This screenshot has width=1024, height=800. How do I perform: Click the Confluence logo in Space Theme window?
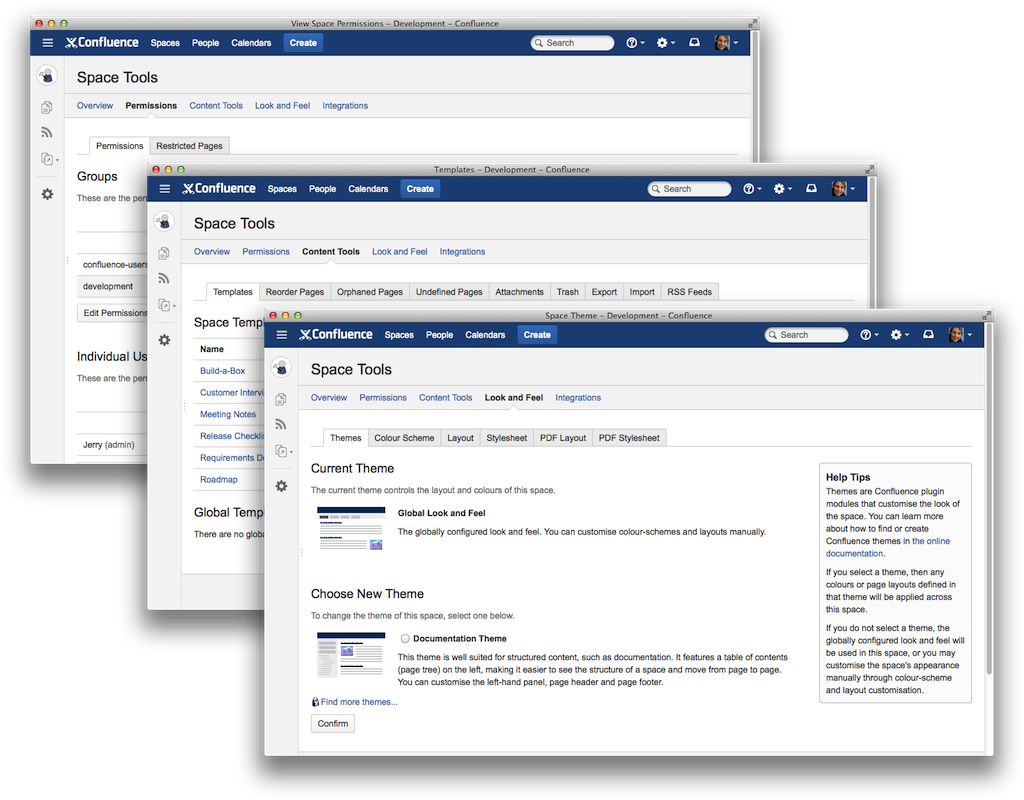pyautogui.click(x=336, y=334)
